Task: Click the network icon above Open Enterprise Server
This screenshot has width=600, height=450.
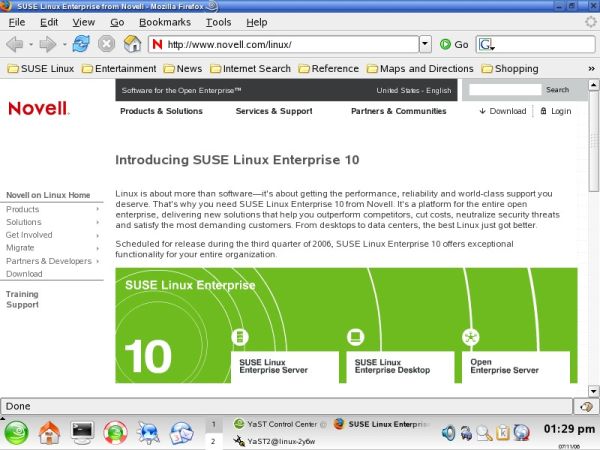Action: pyautogui.click(x=471, y=337)
